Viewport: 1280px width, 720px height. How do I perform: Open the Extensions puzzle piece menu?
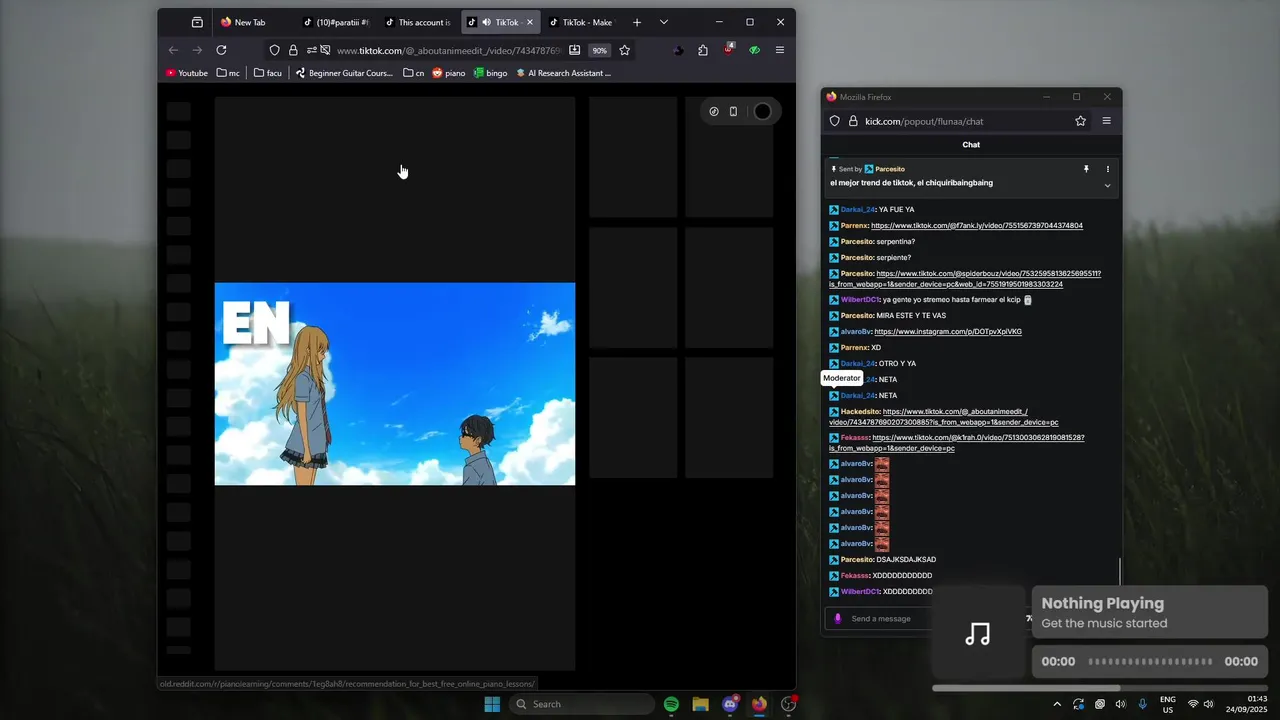(703, 50)
